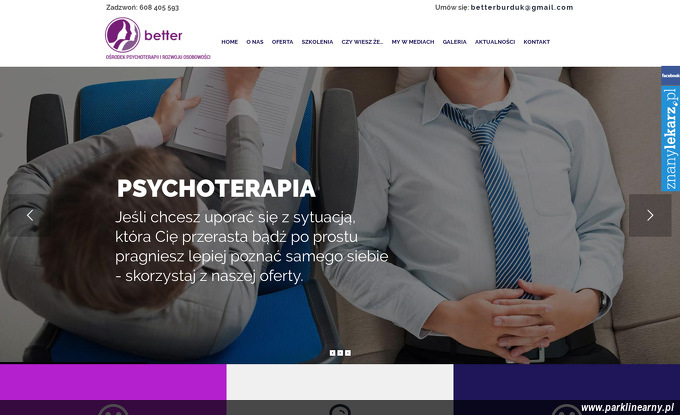Open the KONTAKT page

[x=536, y=42]
